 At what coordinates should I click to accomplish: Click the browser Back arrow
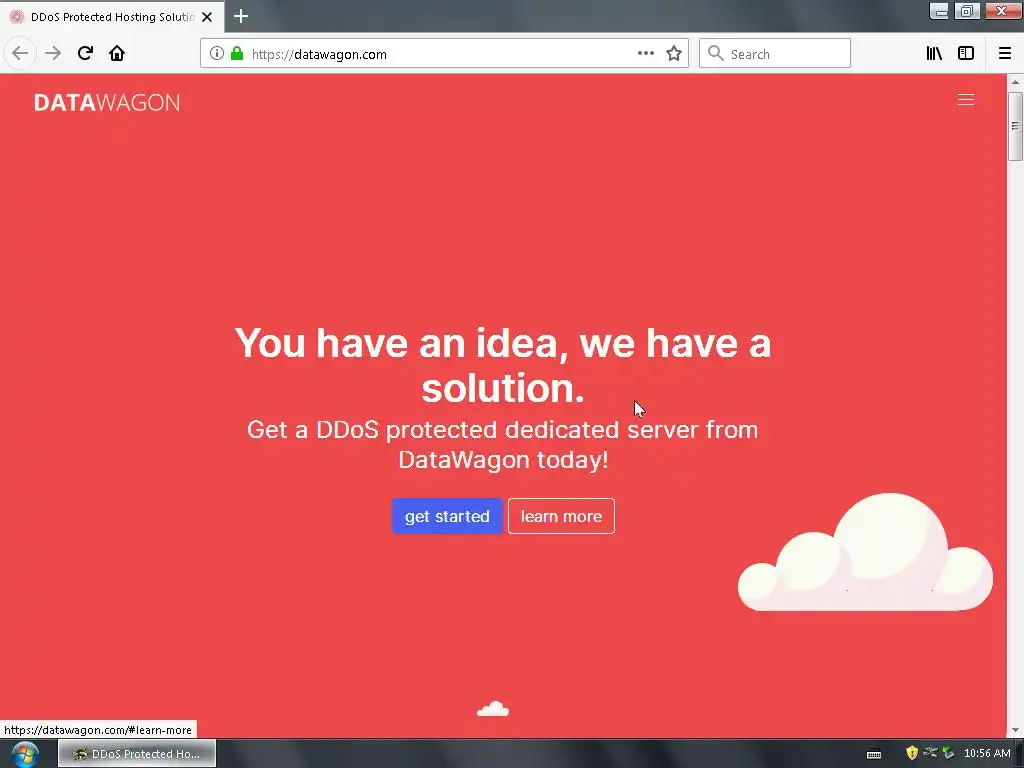(20, 53)
